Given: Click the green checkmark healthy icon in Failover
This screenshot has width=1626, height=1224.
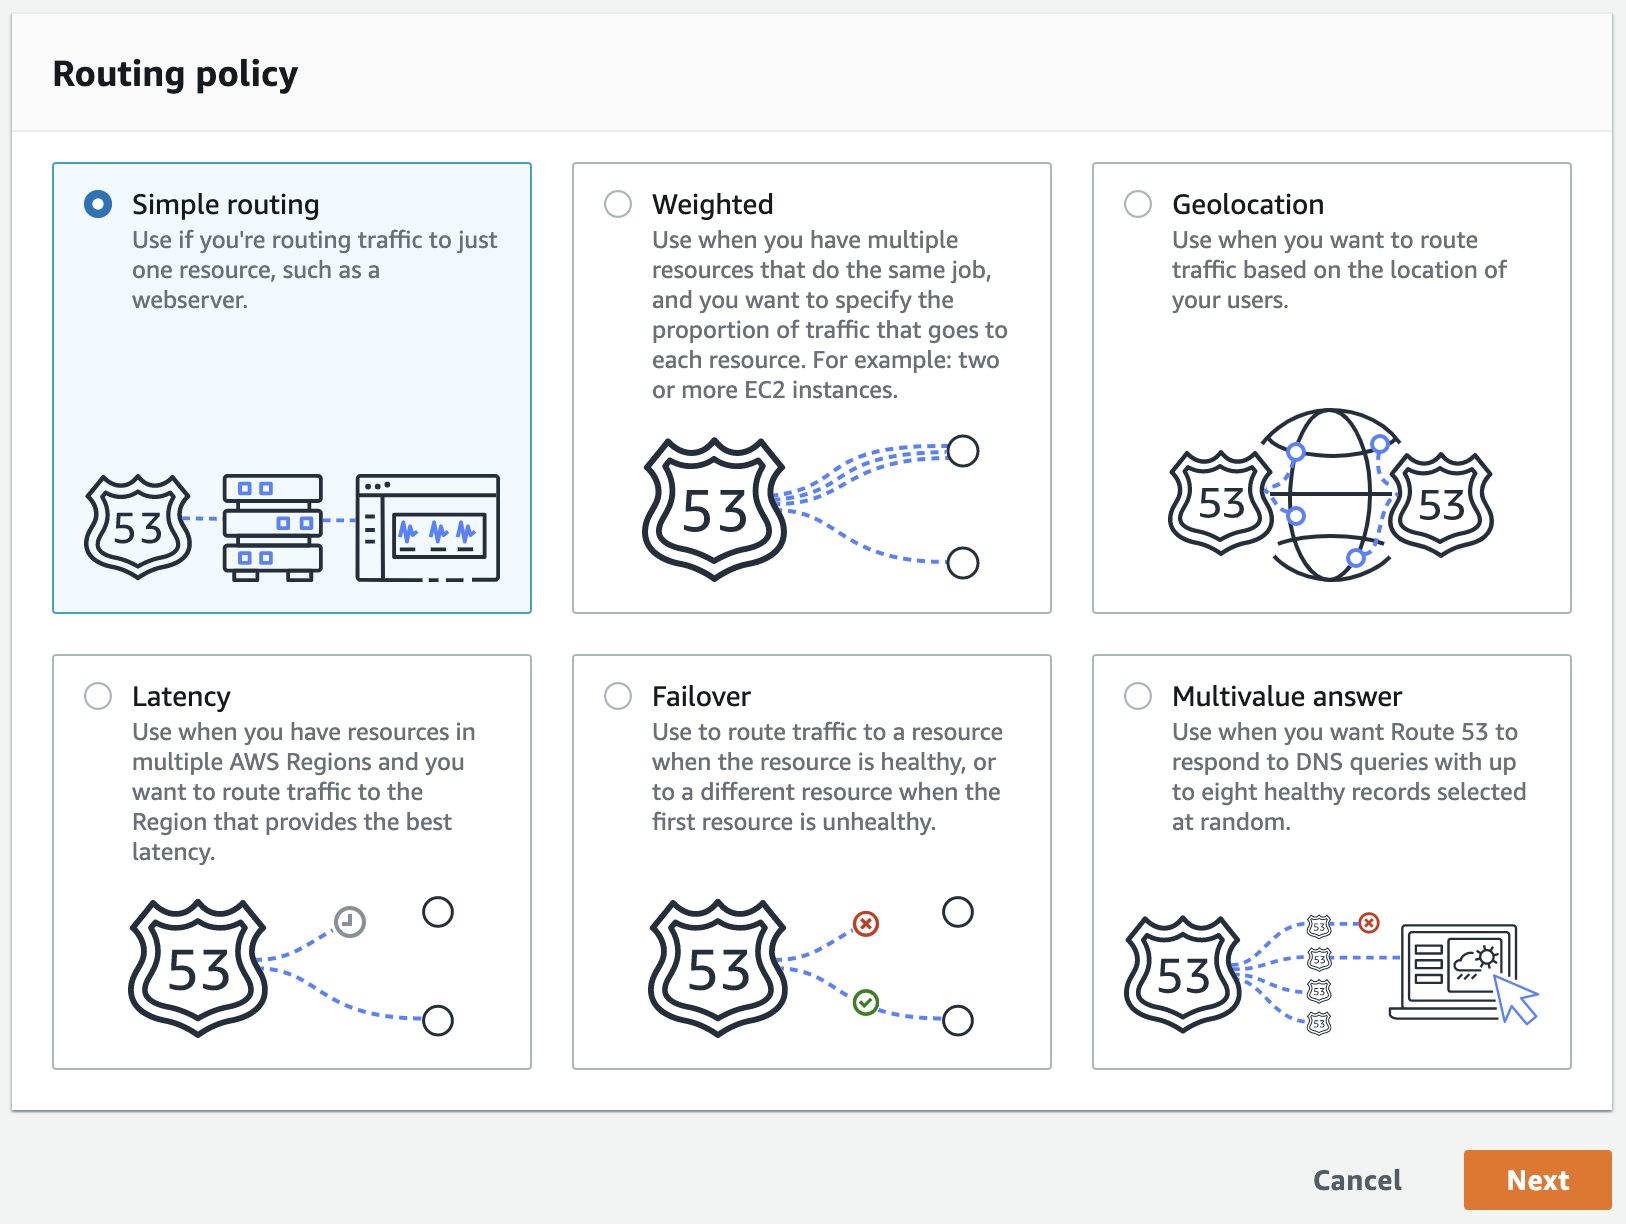Looking at the screenshot, I should coord(866,1002).
